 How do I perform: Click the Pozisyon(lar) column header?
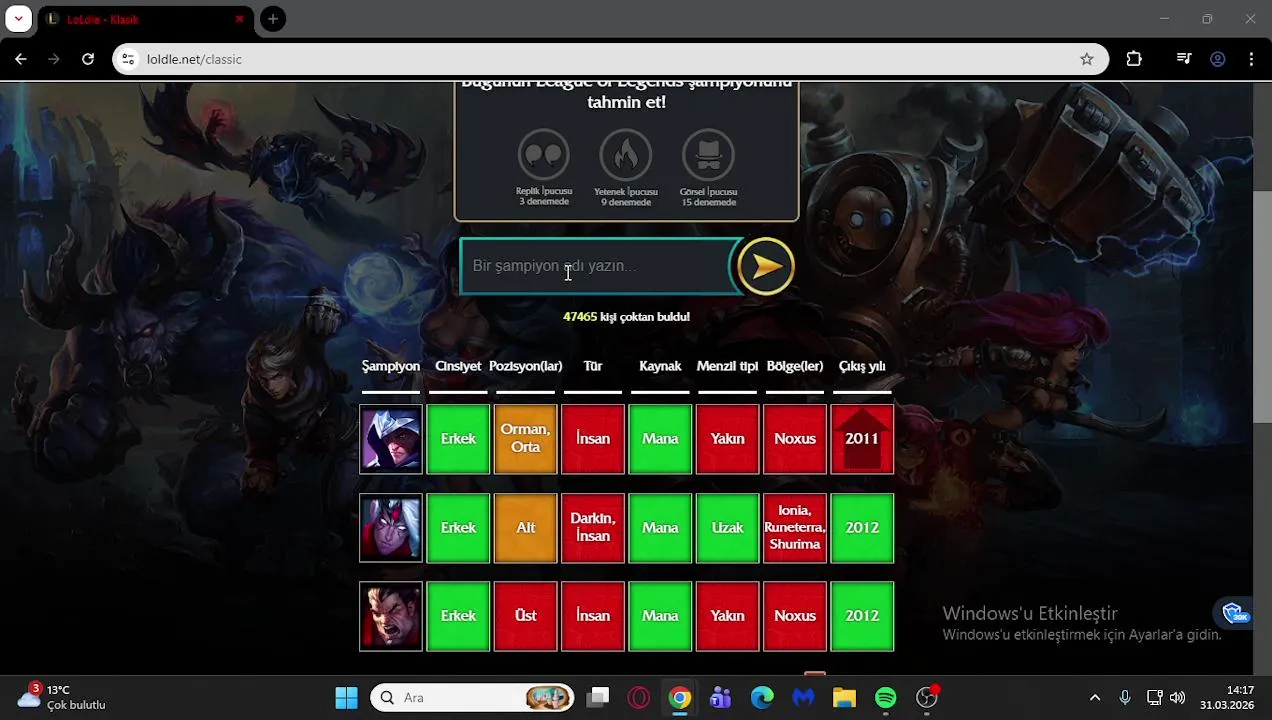pyautogui.click(x=525, y=366)
